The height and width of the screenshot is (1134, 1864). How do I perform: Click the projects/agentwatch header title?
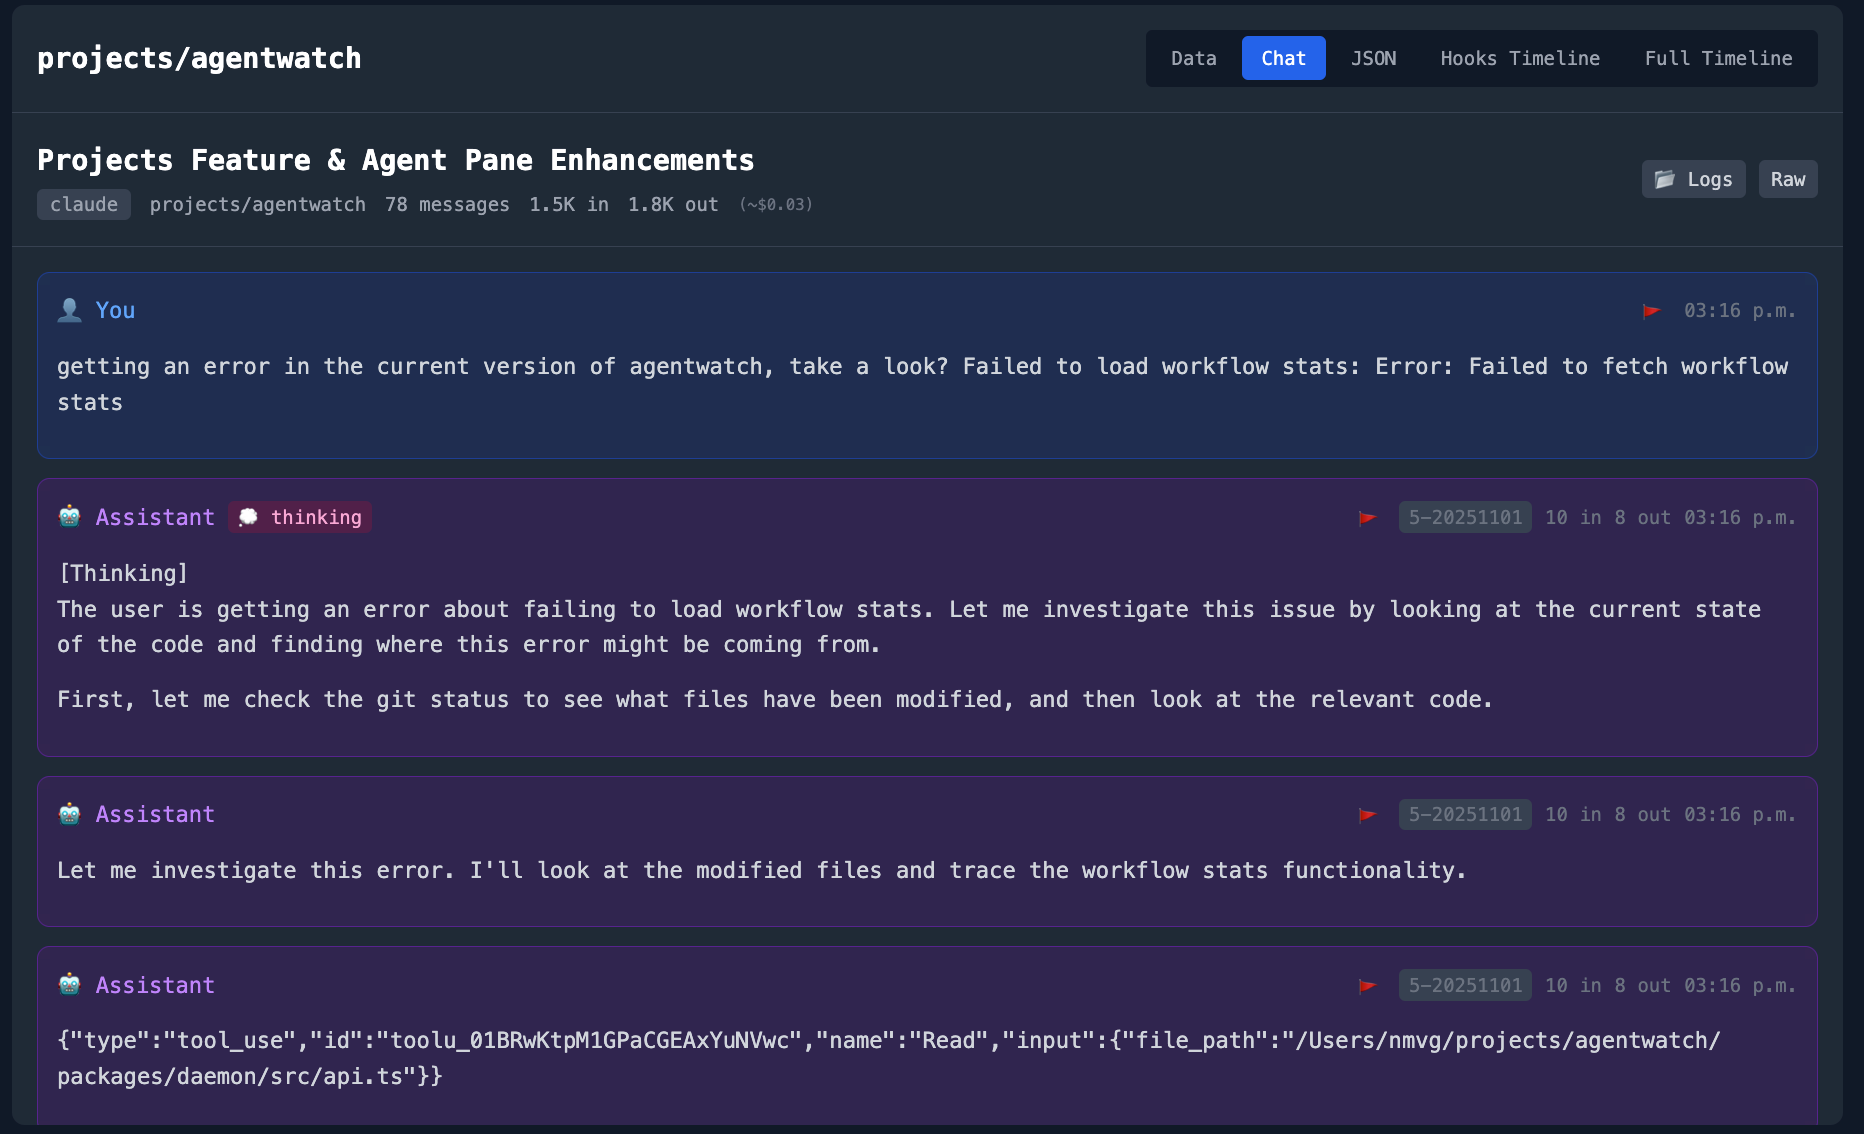click(x=199, y=58)
